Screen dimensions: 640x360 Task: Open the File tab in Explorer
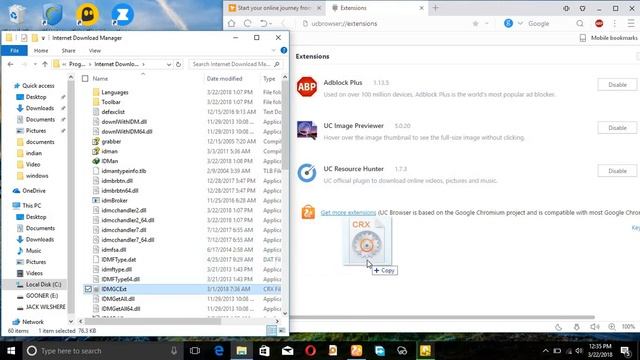pyautogui.click(x=14, y=51)
